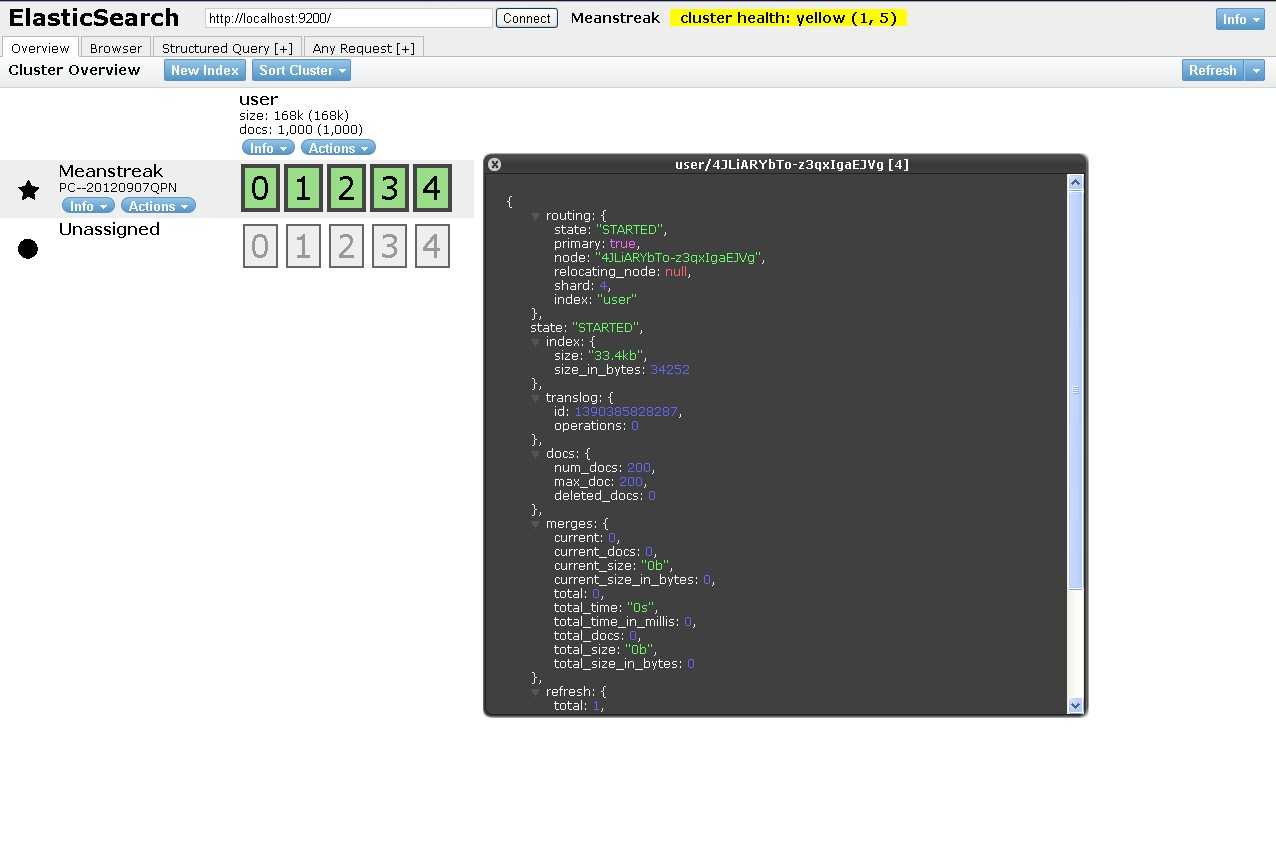Image resolution: width=1276 pixels, height=849 pixels.
Task: Switch to the Overview tab
Action: pos(40,48)
